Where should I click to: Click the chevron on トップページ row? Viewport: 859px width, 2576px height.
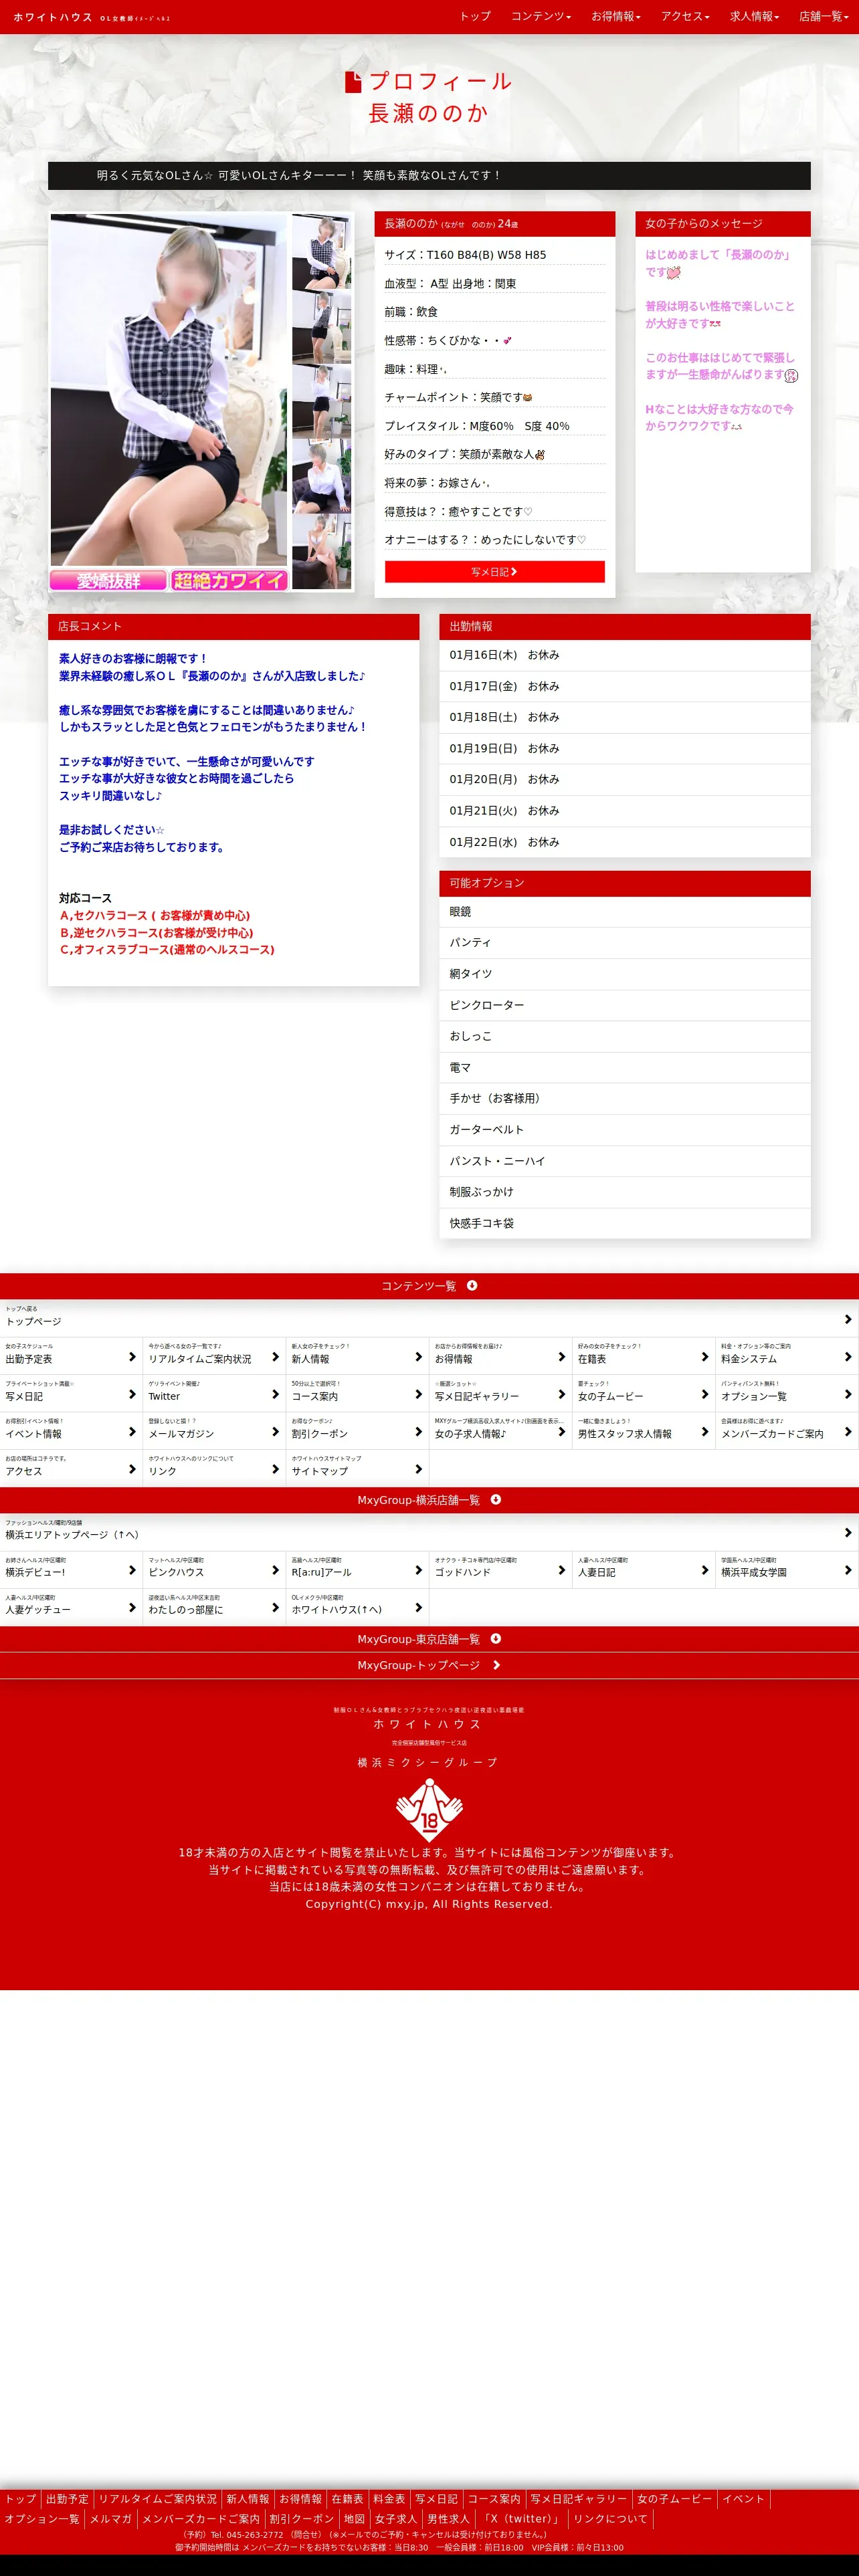(x=848, y=1319)
